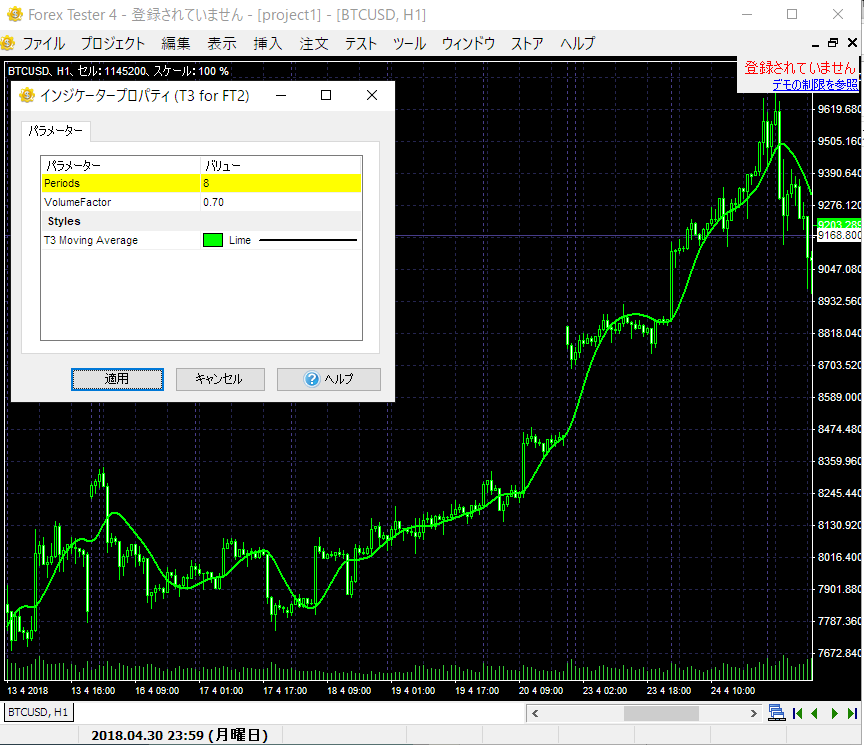The image size is (864, 745).
Task: Maximize the indicator properties dialog
Action: click(326, 95)
